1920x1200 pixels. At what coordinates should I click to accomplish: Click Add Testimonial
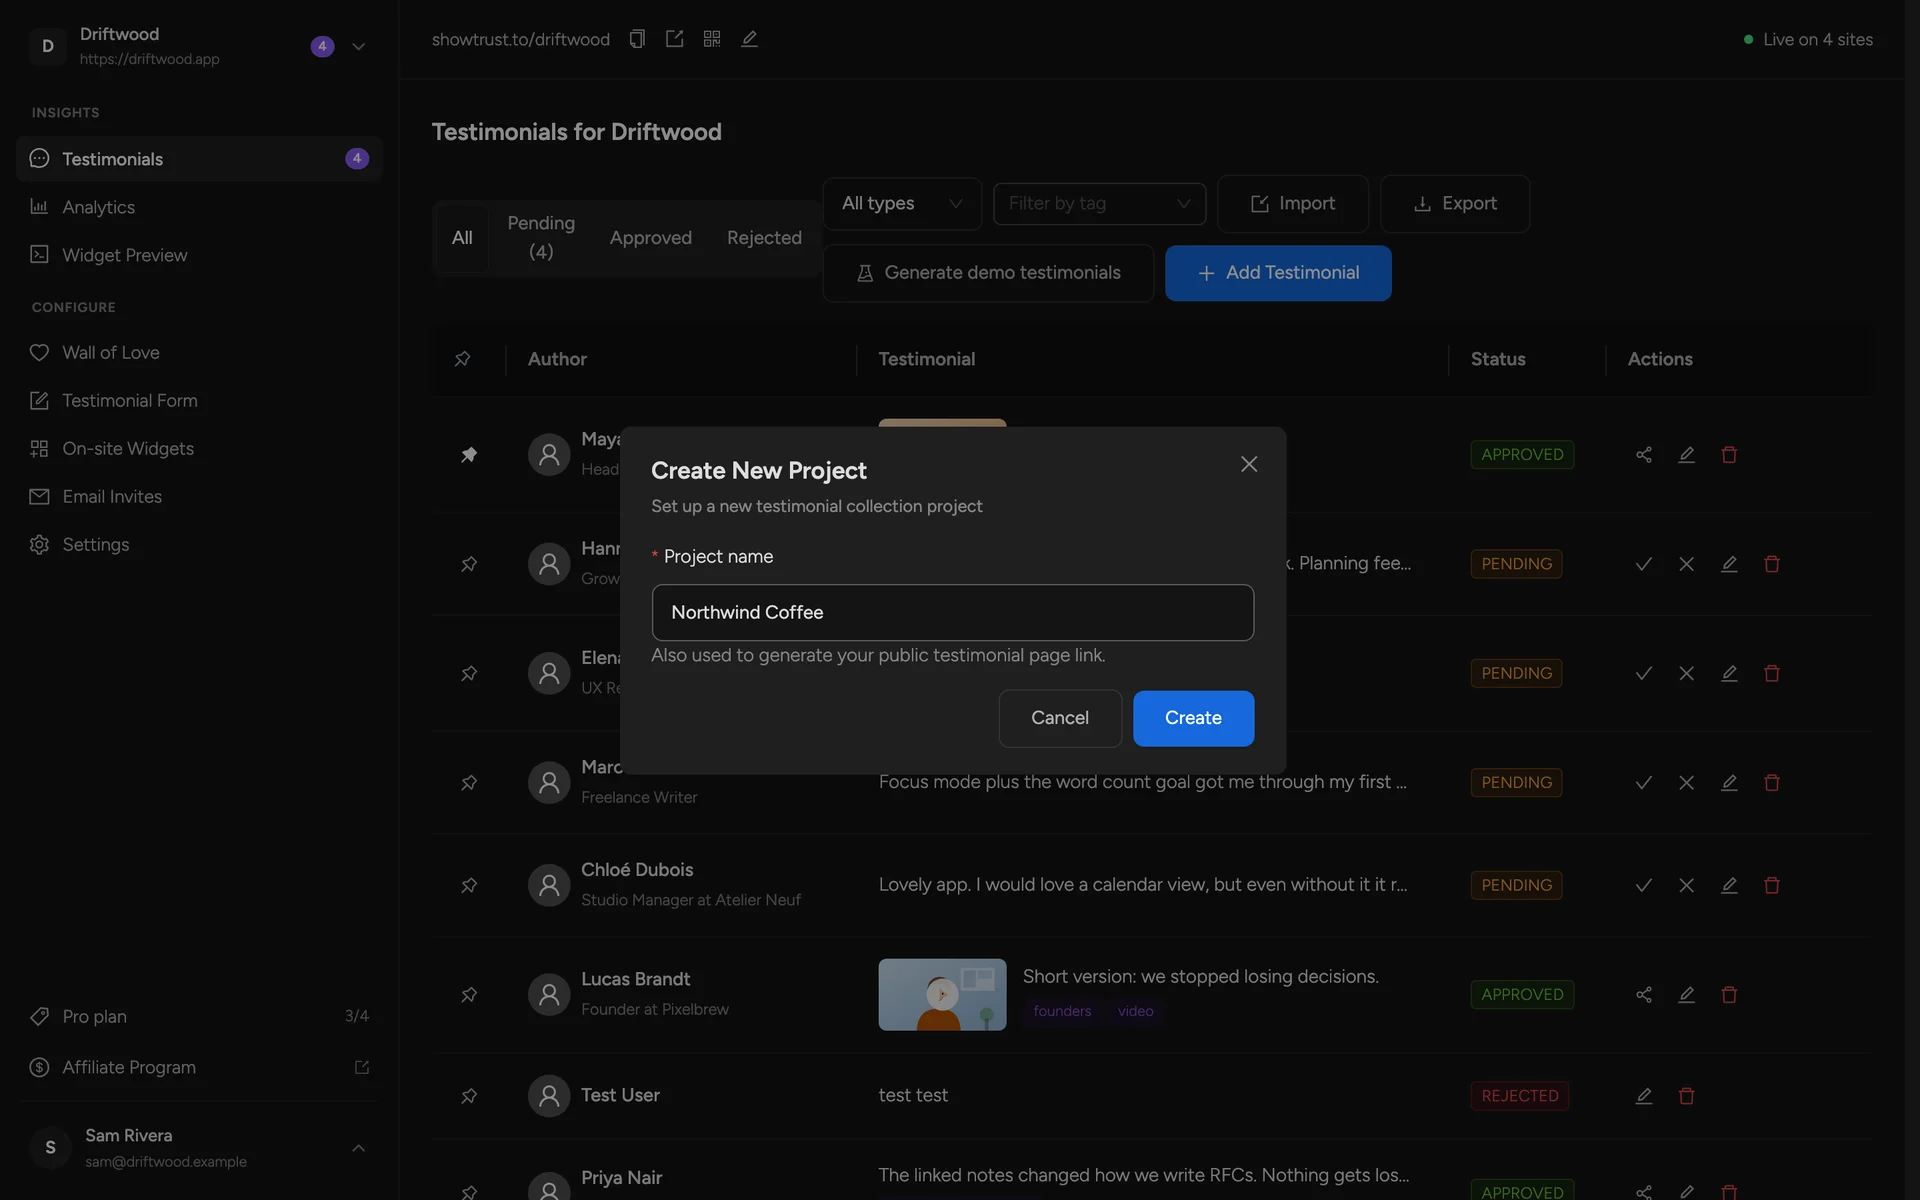coord(1278,273)
